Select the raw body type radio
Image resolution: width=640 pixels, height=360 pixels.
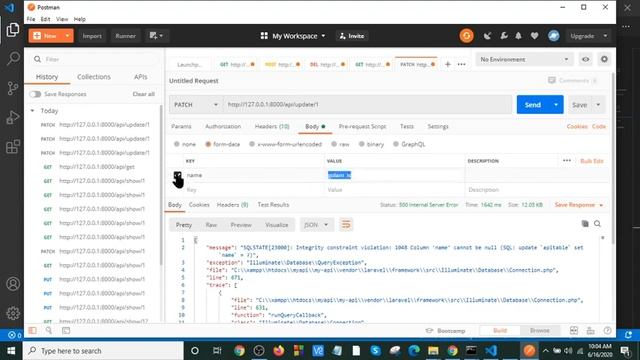(x=334, y=144)
